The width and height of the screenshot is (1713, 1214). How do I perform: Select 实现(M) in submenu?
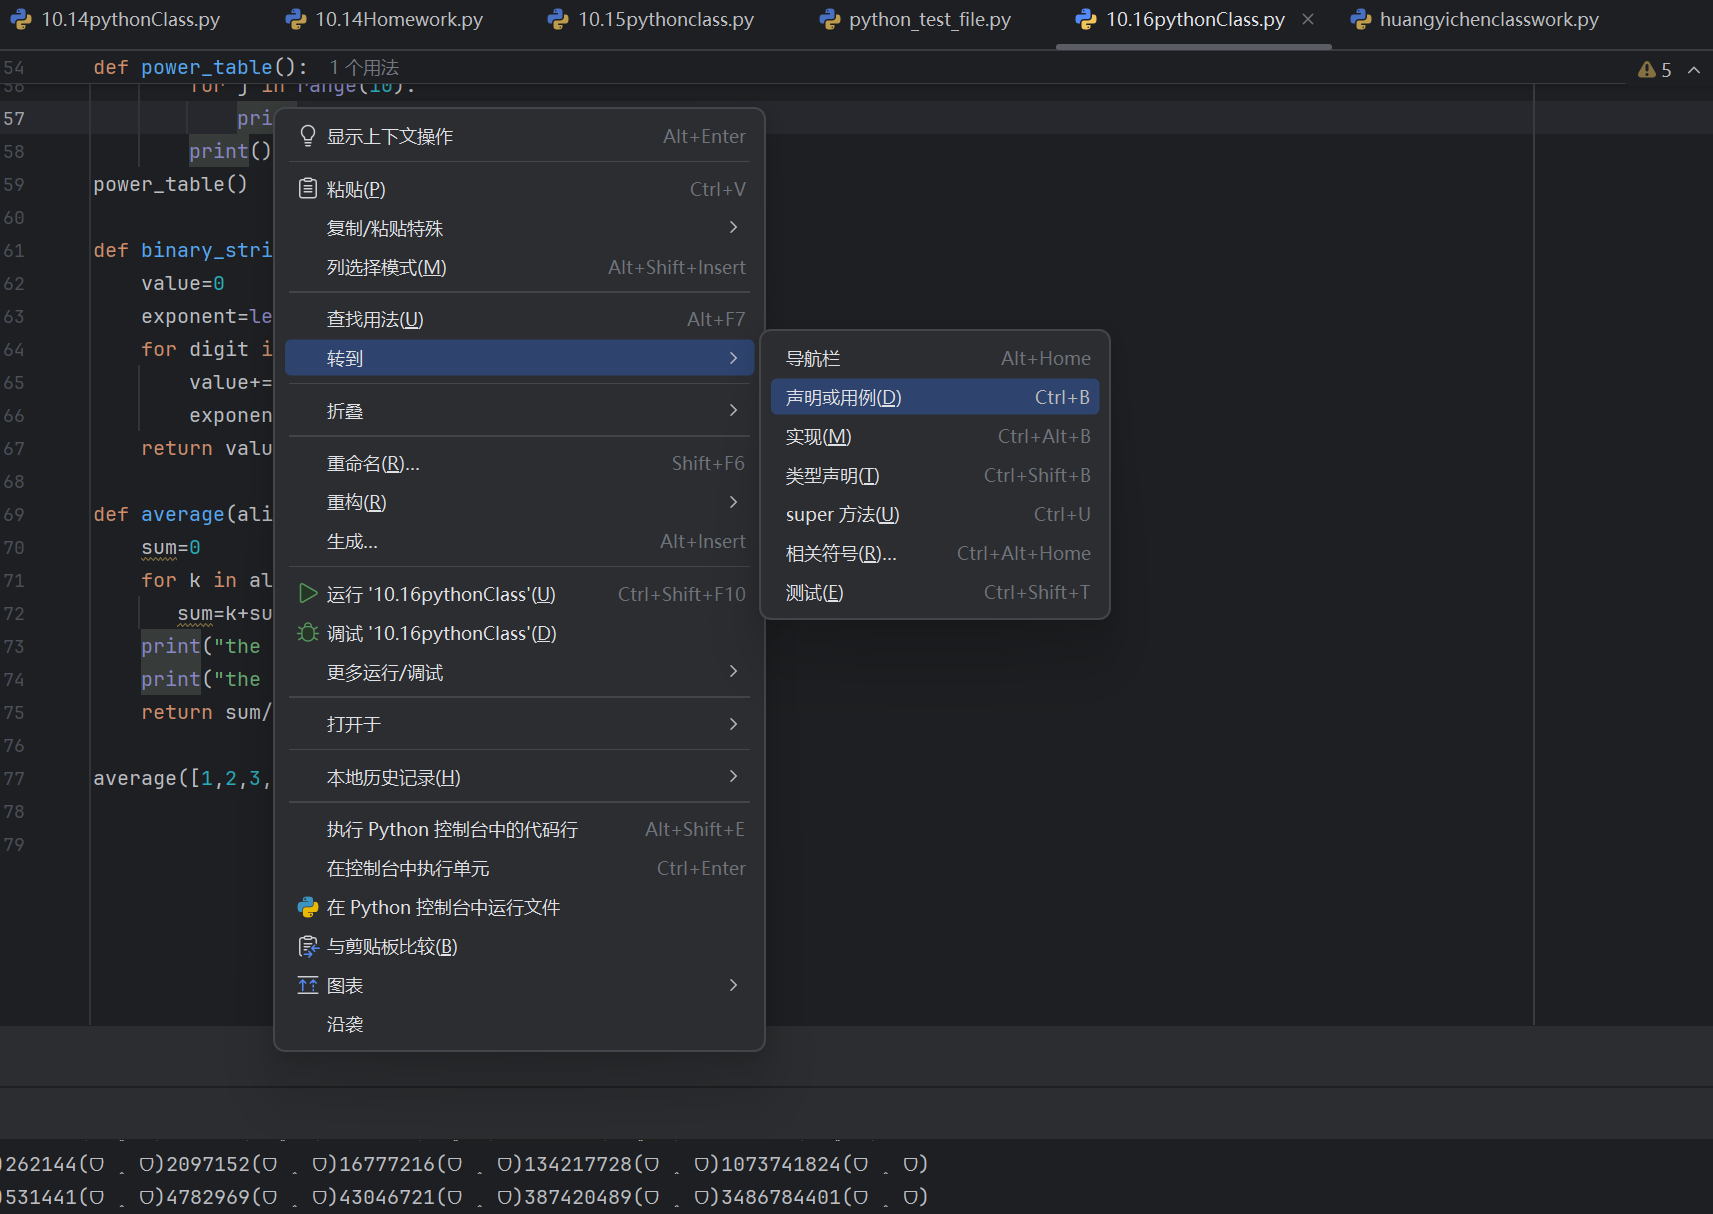tap(935, 436)
